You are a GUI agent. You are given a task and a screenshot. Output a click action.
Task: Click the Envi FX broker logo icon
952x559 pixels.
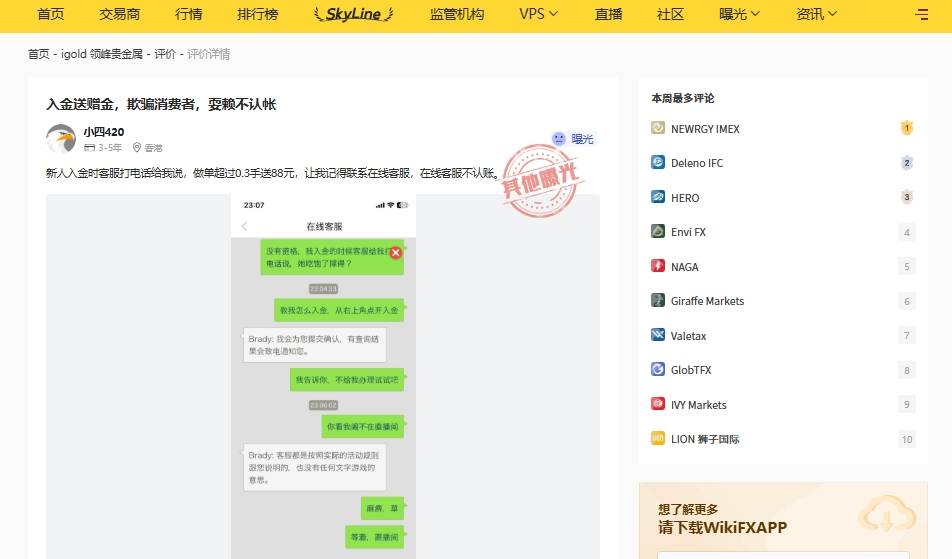pyautogui.click(x=658, y=231)
